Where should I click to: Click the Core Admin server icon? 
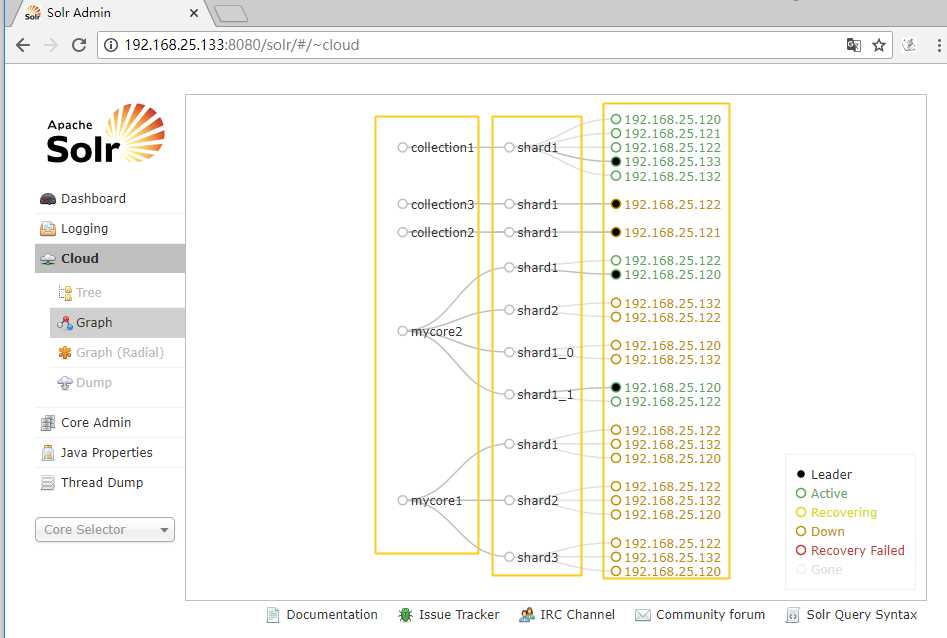(48, 423)
